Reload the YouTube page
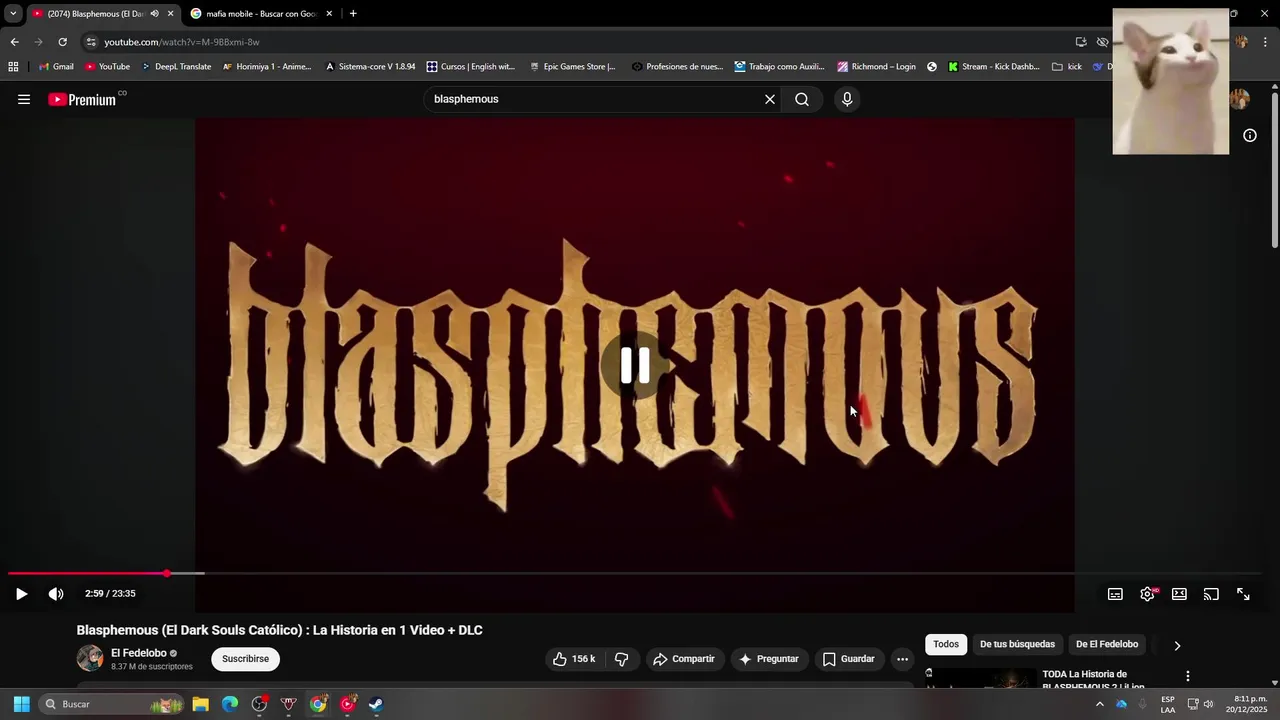 62,42
